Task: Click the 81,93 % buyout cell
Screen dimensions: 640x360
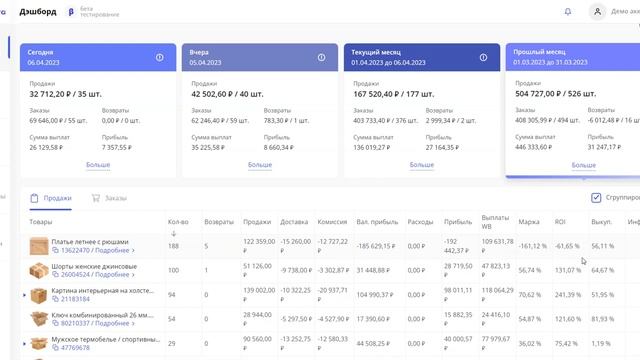Action: click(x=602, y=319)
